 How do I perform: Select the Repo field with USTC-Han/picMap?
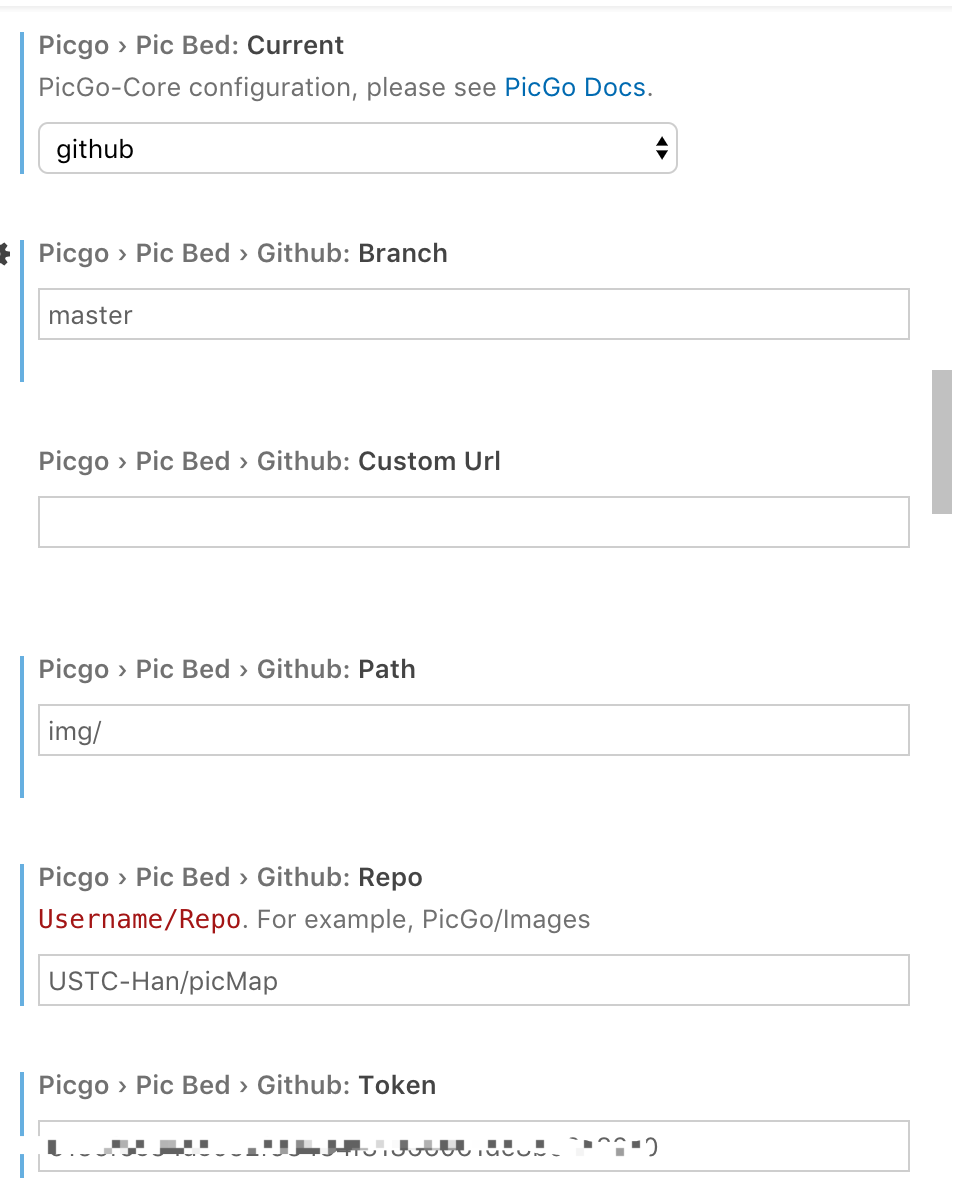point(473,980)
